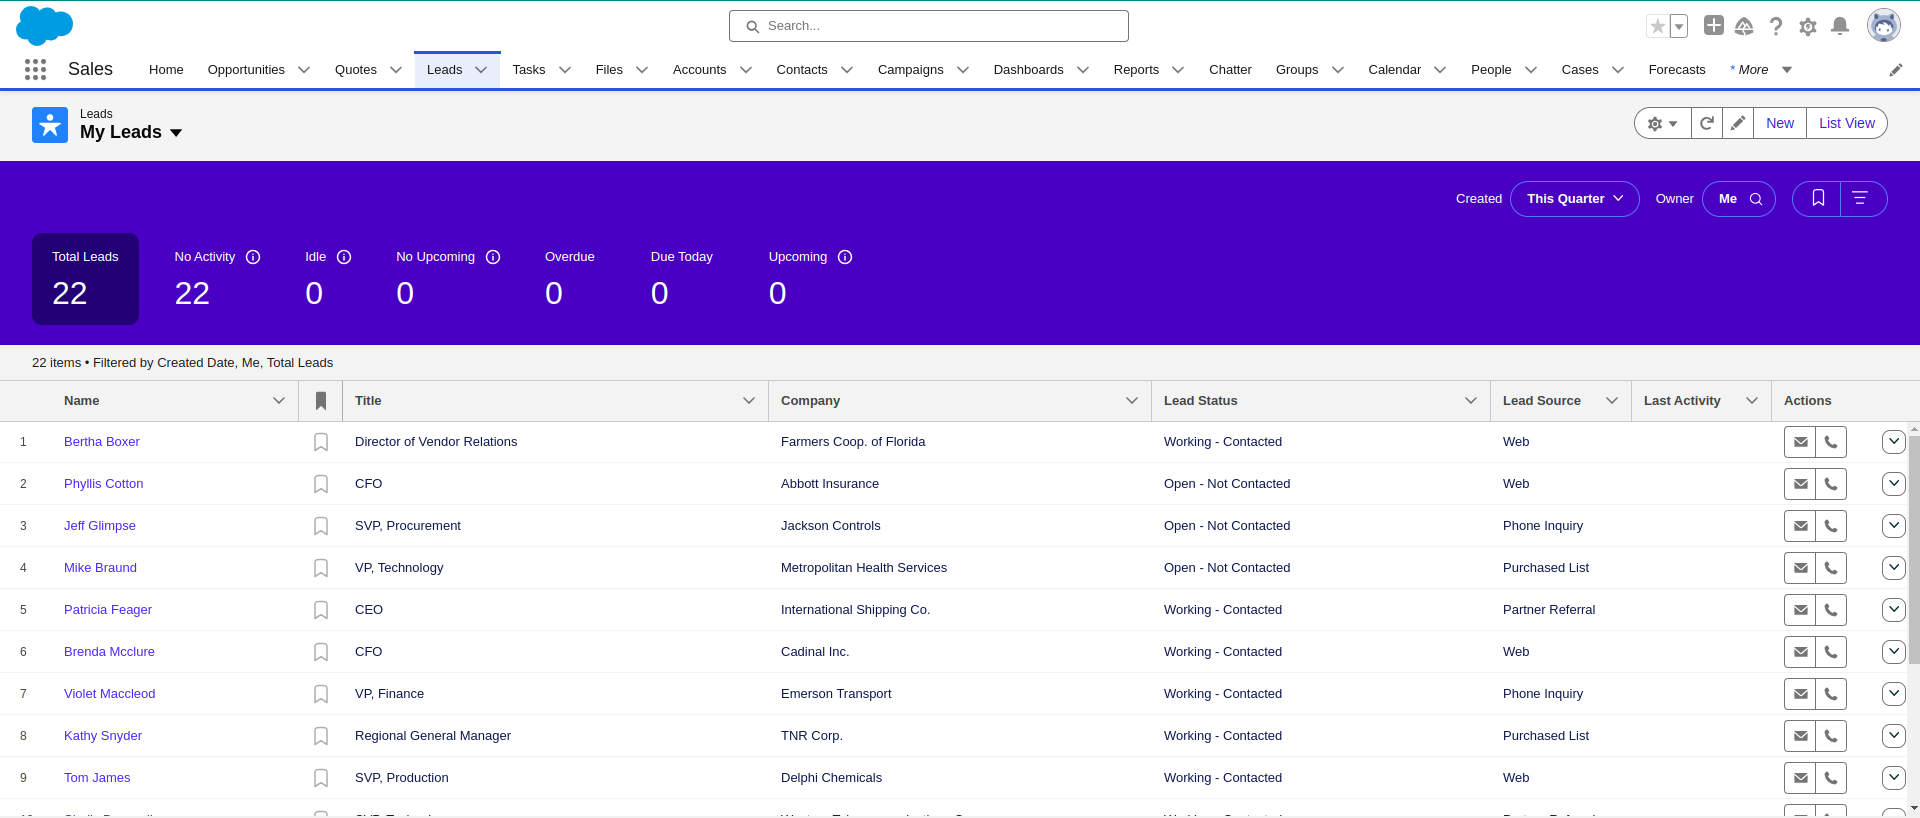1920x818 pixels.
Task: Open the Trailhead guidance icon
Action: pos(1744,26)
